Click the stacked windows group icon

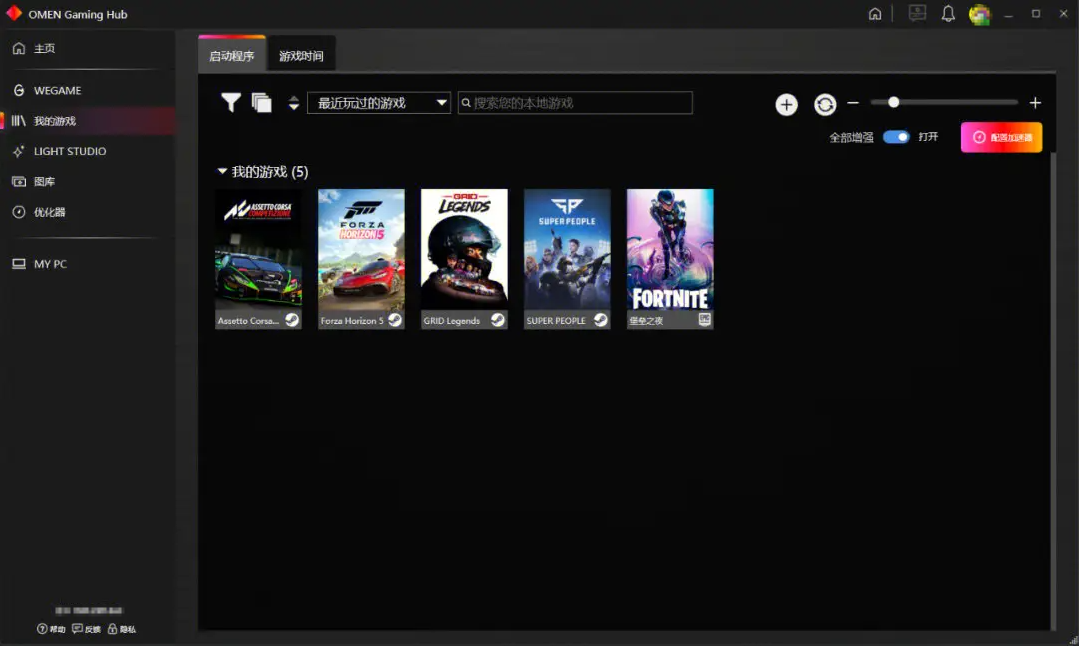pyautogui.click(x=262, y=103)
